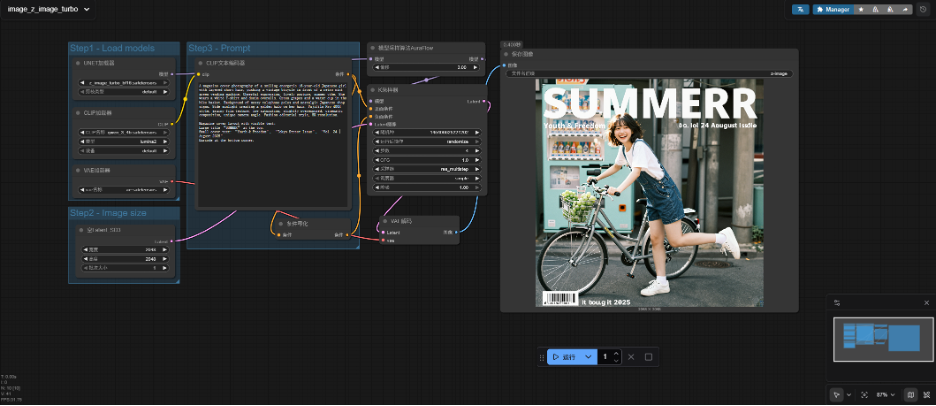
Task: Click the star icon next to Manager
Action: [863, 9]
